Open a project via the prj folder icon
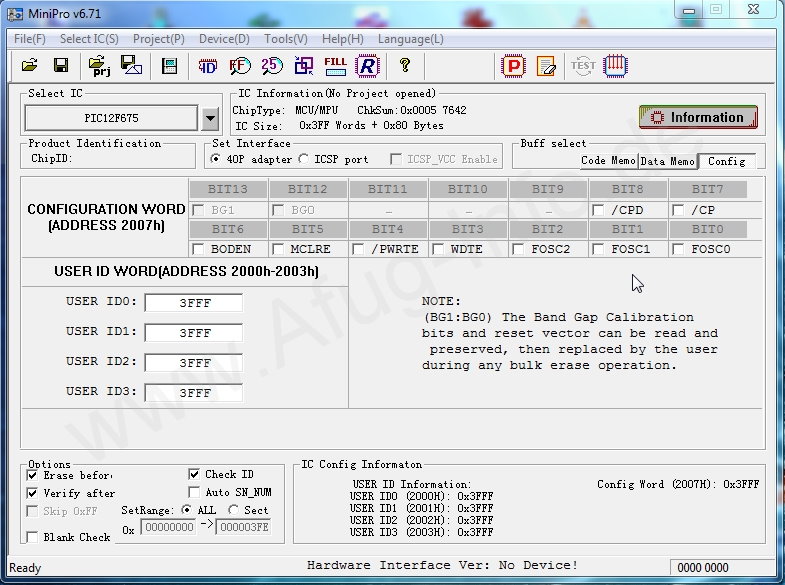 click(x=99, y=66)
